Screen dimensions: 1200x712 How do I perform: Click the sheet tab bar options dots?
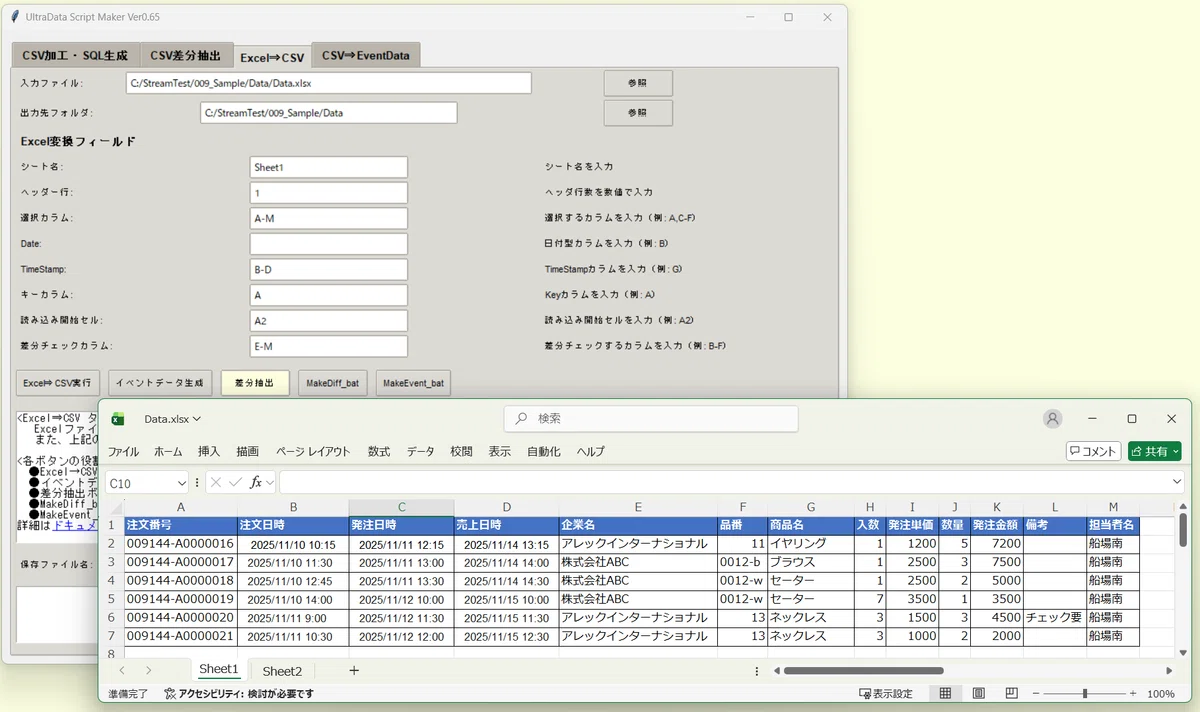tap(756, 670)
